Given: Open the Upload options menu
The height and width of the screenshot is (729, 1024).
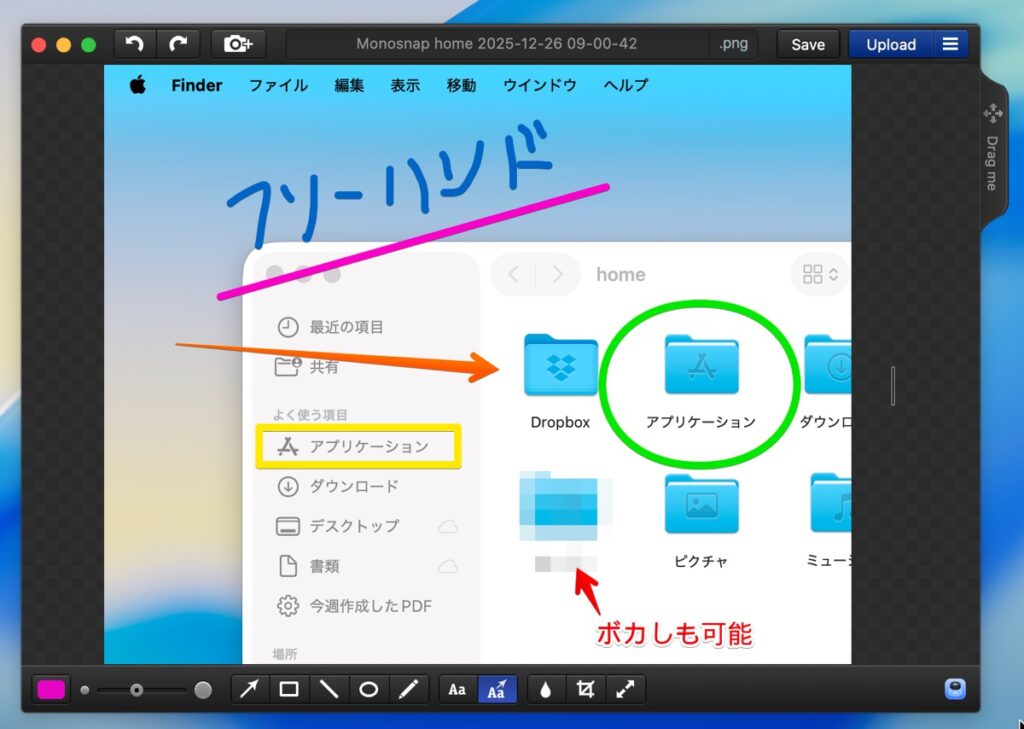Looking at the screenshot, I should click(x=950, y=44).
